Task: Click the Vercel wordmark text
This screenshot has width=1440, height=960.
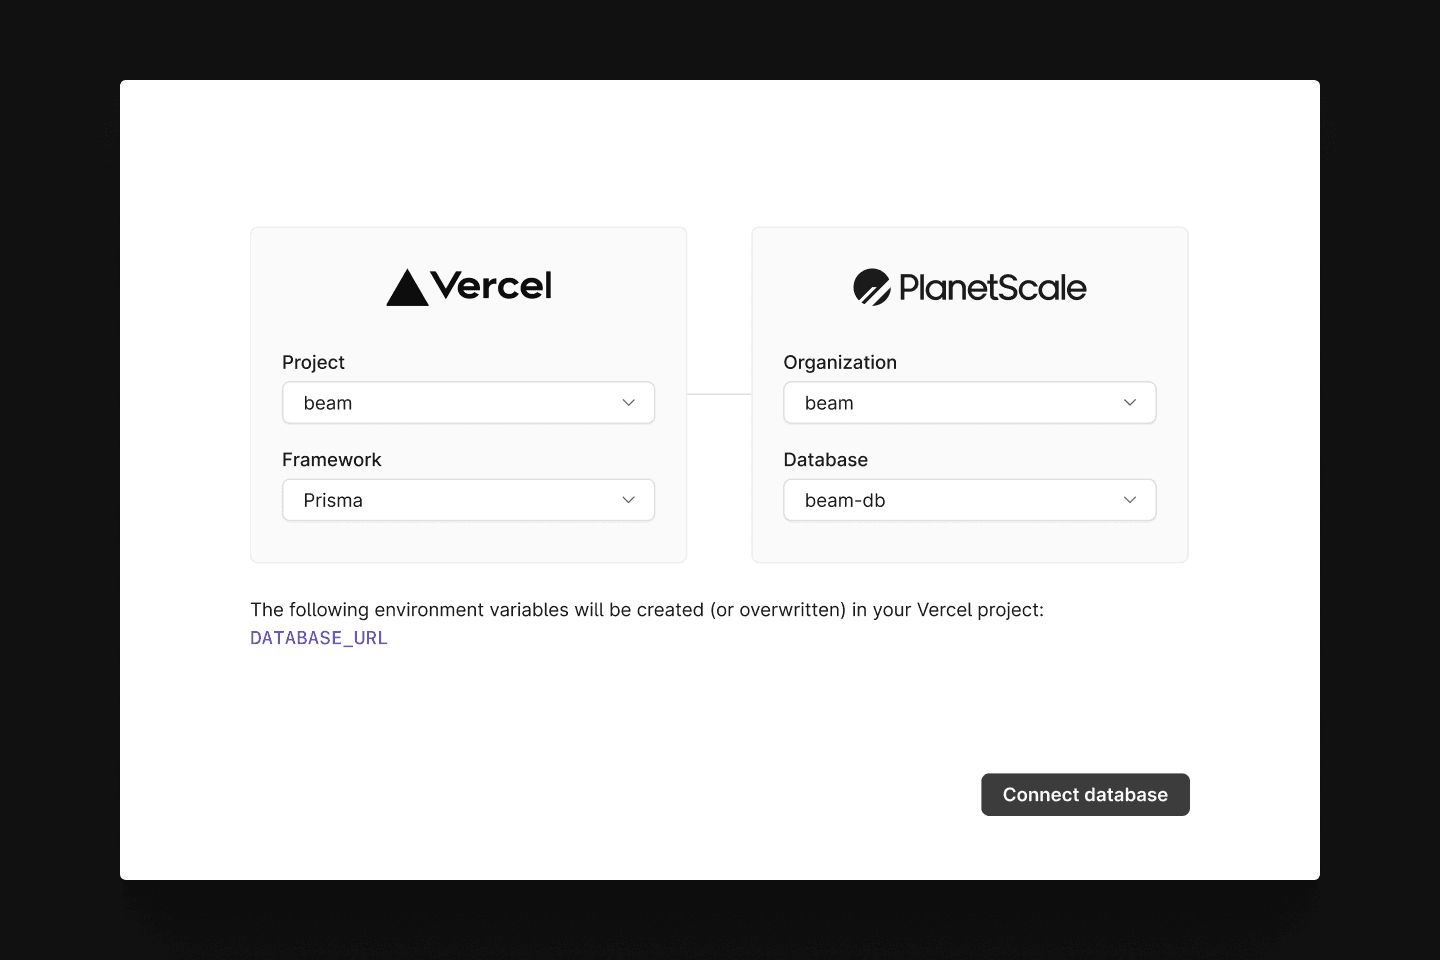Action: (491, 286)
